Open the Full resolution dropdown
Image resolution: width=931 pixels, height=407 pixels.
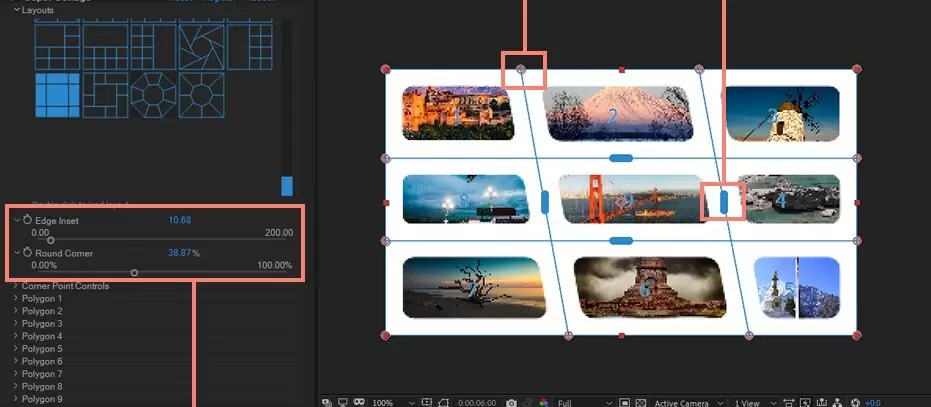pyautogui.click(x=585, y=403)
